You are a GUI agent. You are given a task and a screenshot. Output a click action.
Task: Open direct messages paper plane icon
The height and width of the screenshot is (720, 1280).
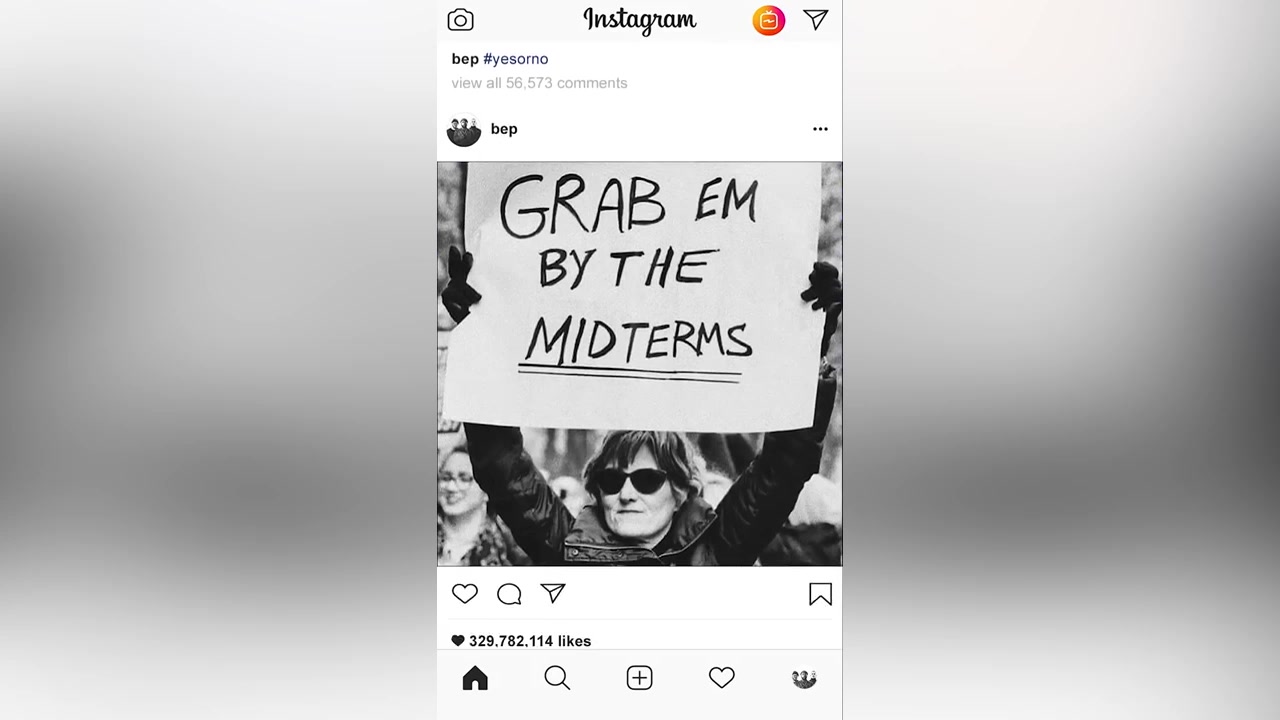816,20
